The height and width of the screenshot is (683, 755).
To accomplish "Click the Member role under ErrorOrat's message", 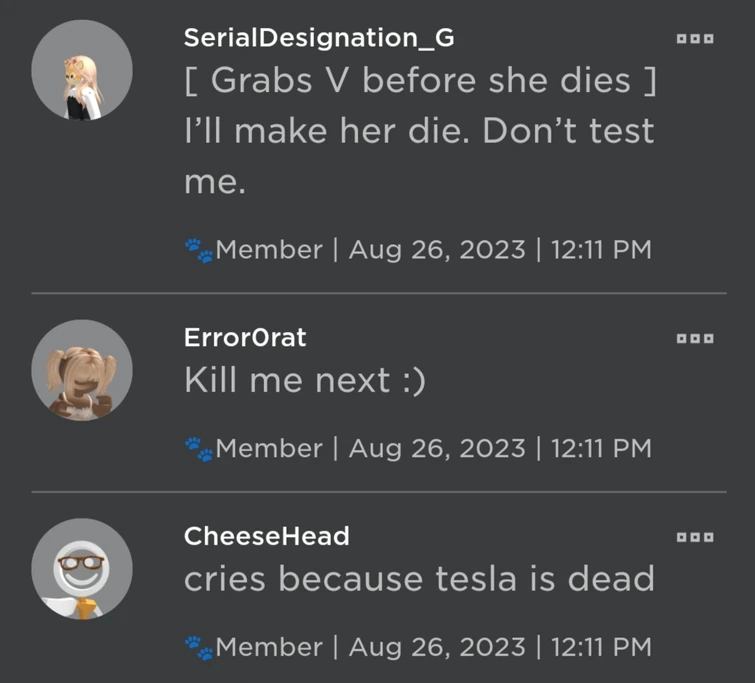I will [269, 448].
